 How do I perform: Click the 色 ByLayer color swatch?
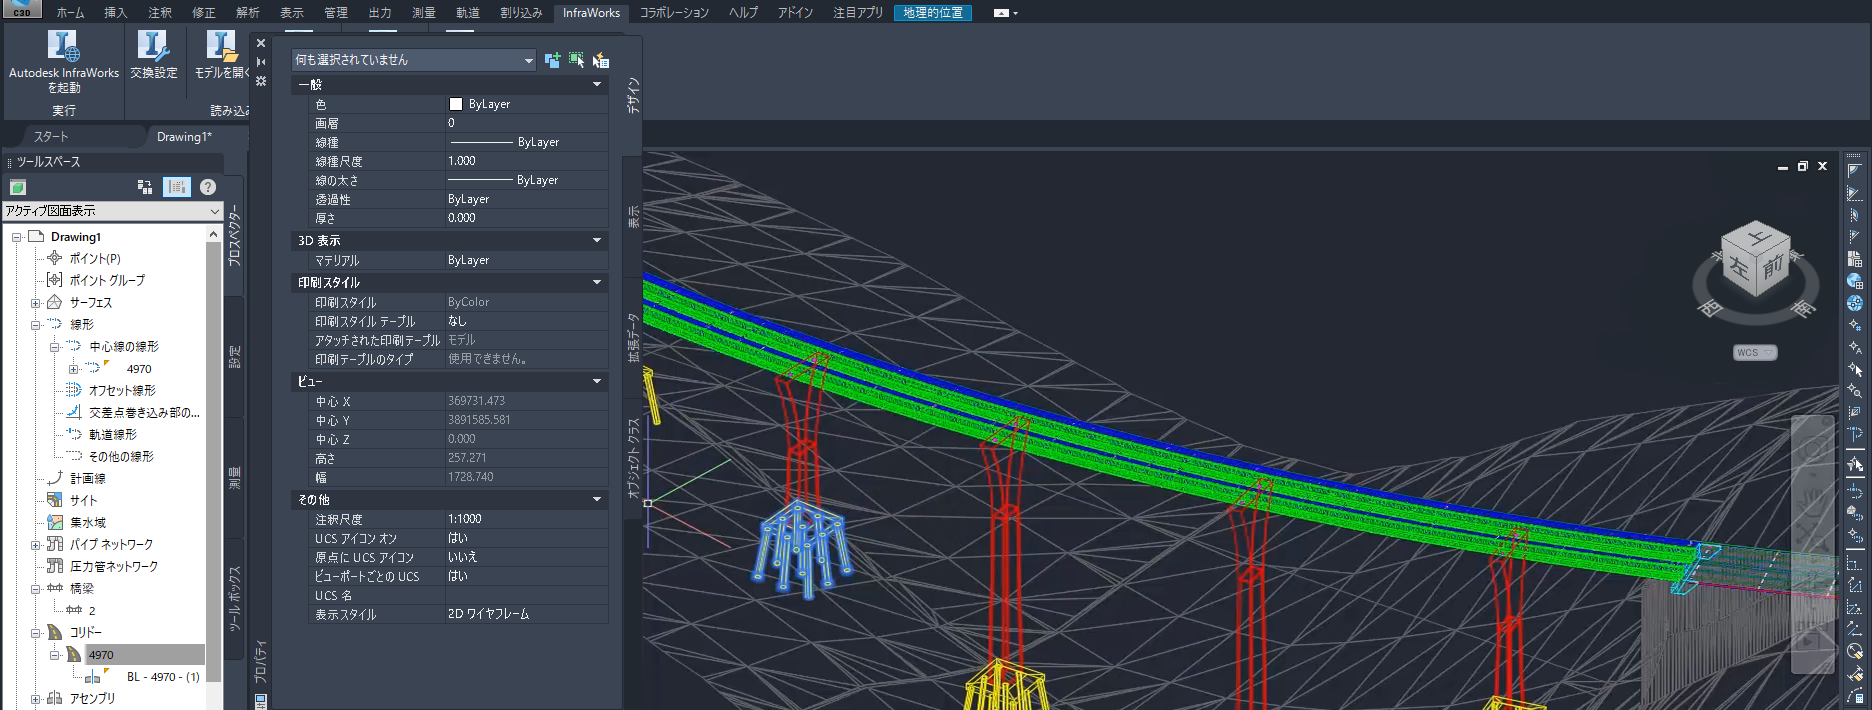[x=456, y=104]
